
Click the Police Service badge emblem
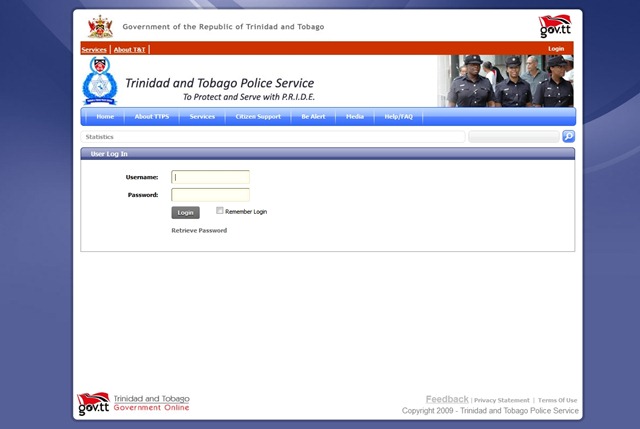tap(100, 81)
